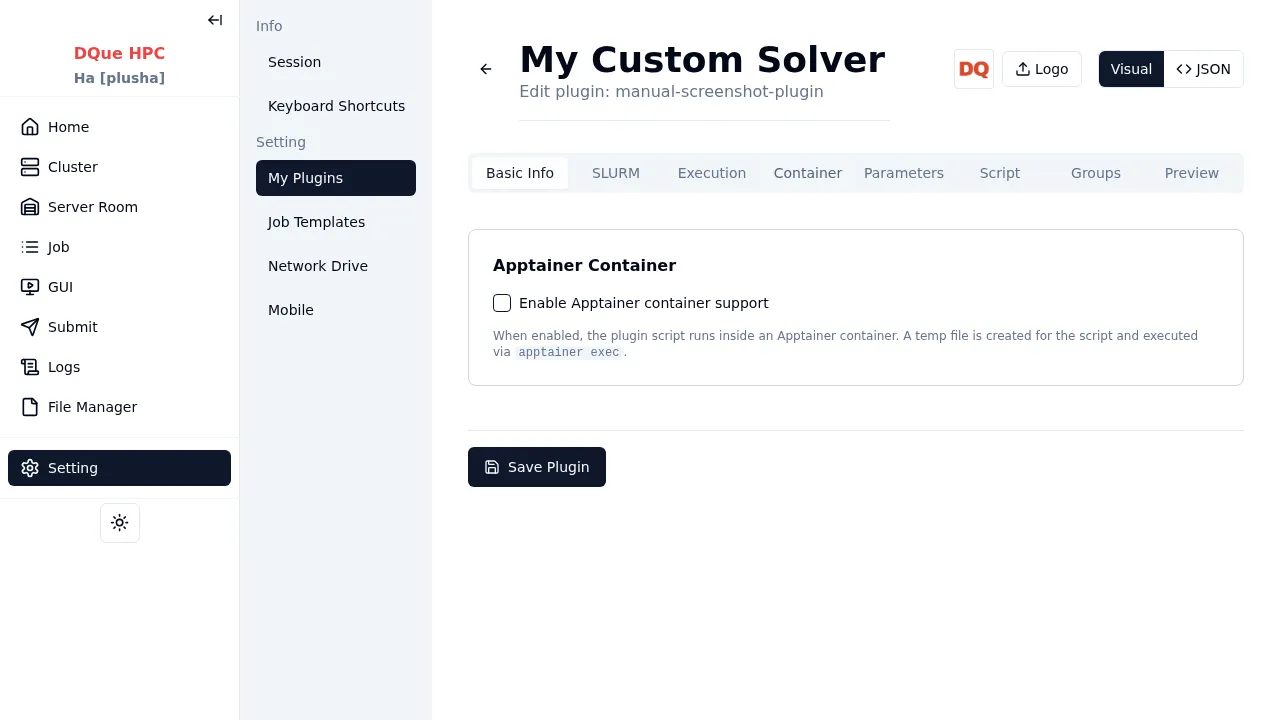Open GUI via its monitor icon

point(30,287)
